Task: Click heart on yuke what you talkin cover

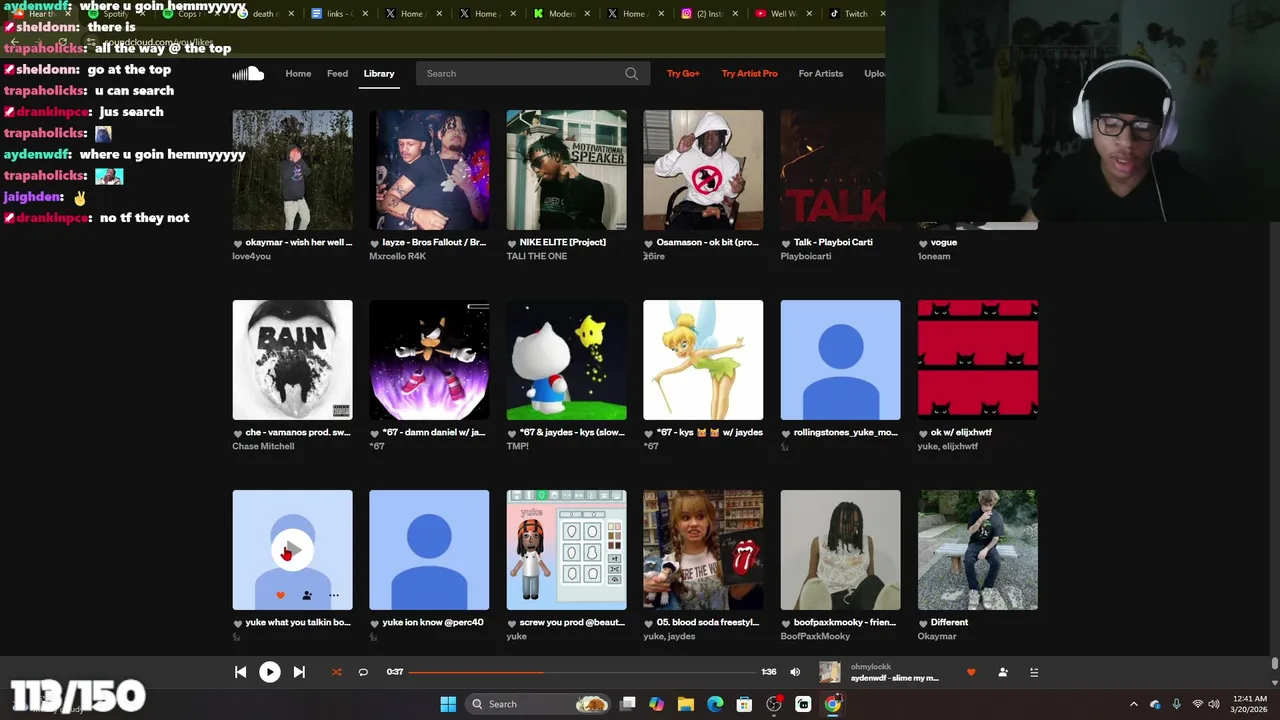Action: coord(280,595)
